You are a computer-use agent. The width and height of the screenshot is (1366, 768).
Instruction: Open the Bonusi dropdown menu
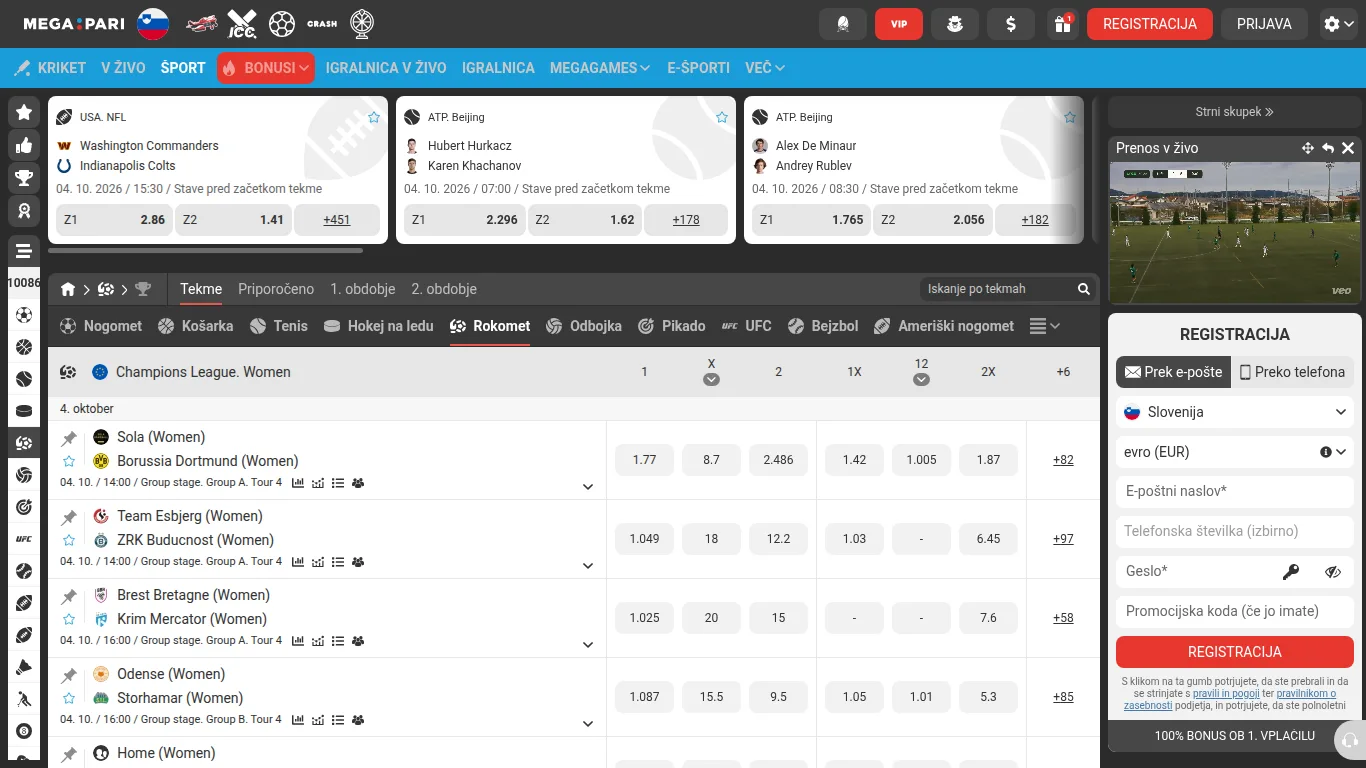coord(266,68)
